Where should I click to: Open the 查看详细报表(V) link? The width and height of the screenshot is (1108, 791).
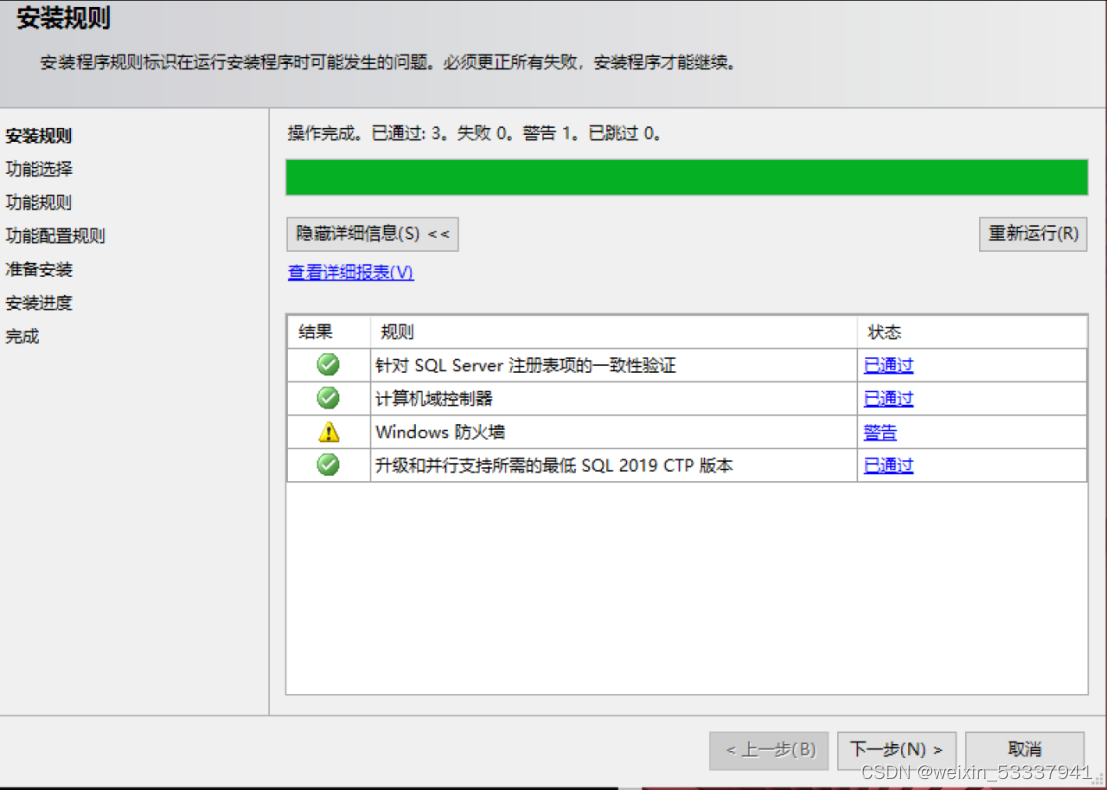coord(350,272)
